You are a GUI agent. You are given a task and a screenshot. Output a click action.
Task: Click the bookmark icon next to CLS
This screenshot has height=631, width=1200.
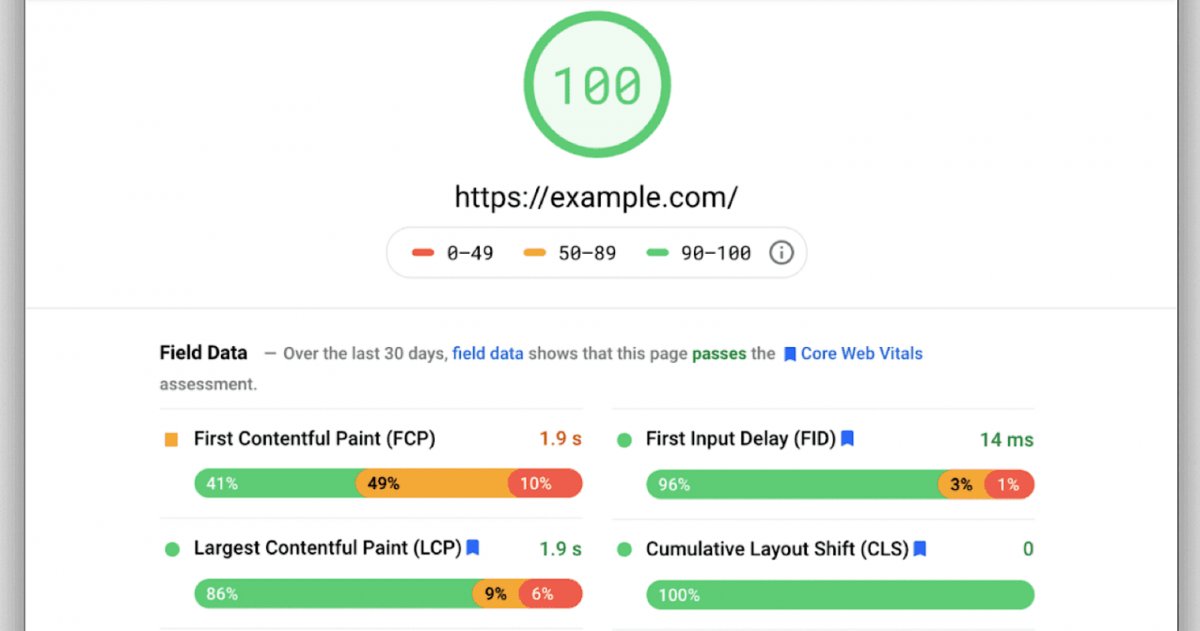click(x=922, y=547)
